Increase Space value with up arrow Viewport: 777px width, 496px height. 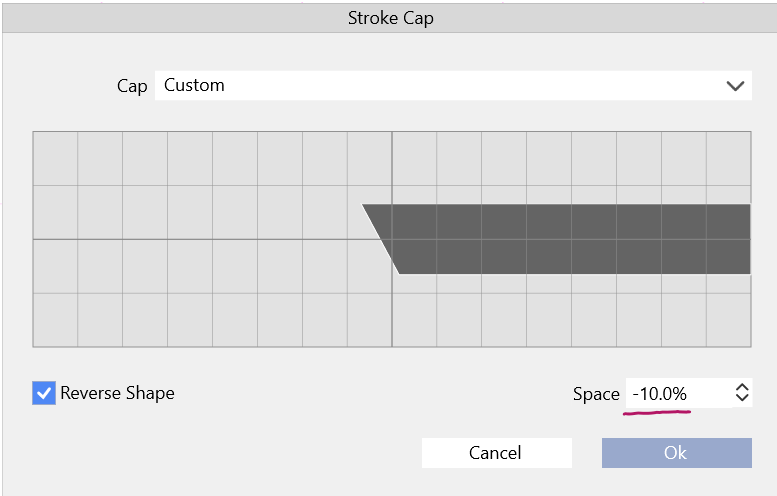(742, 387)
